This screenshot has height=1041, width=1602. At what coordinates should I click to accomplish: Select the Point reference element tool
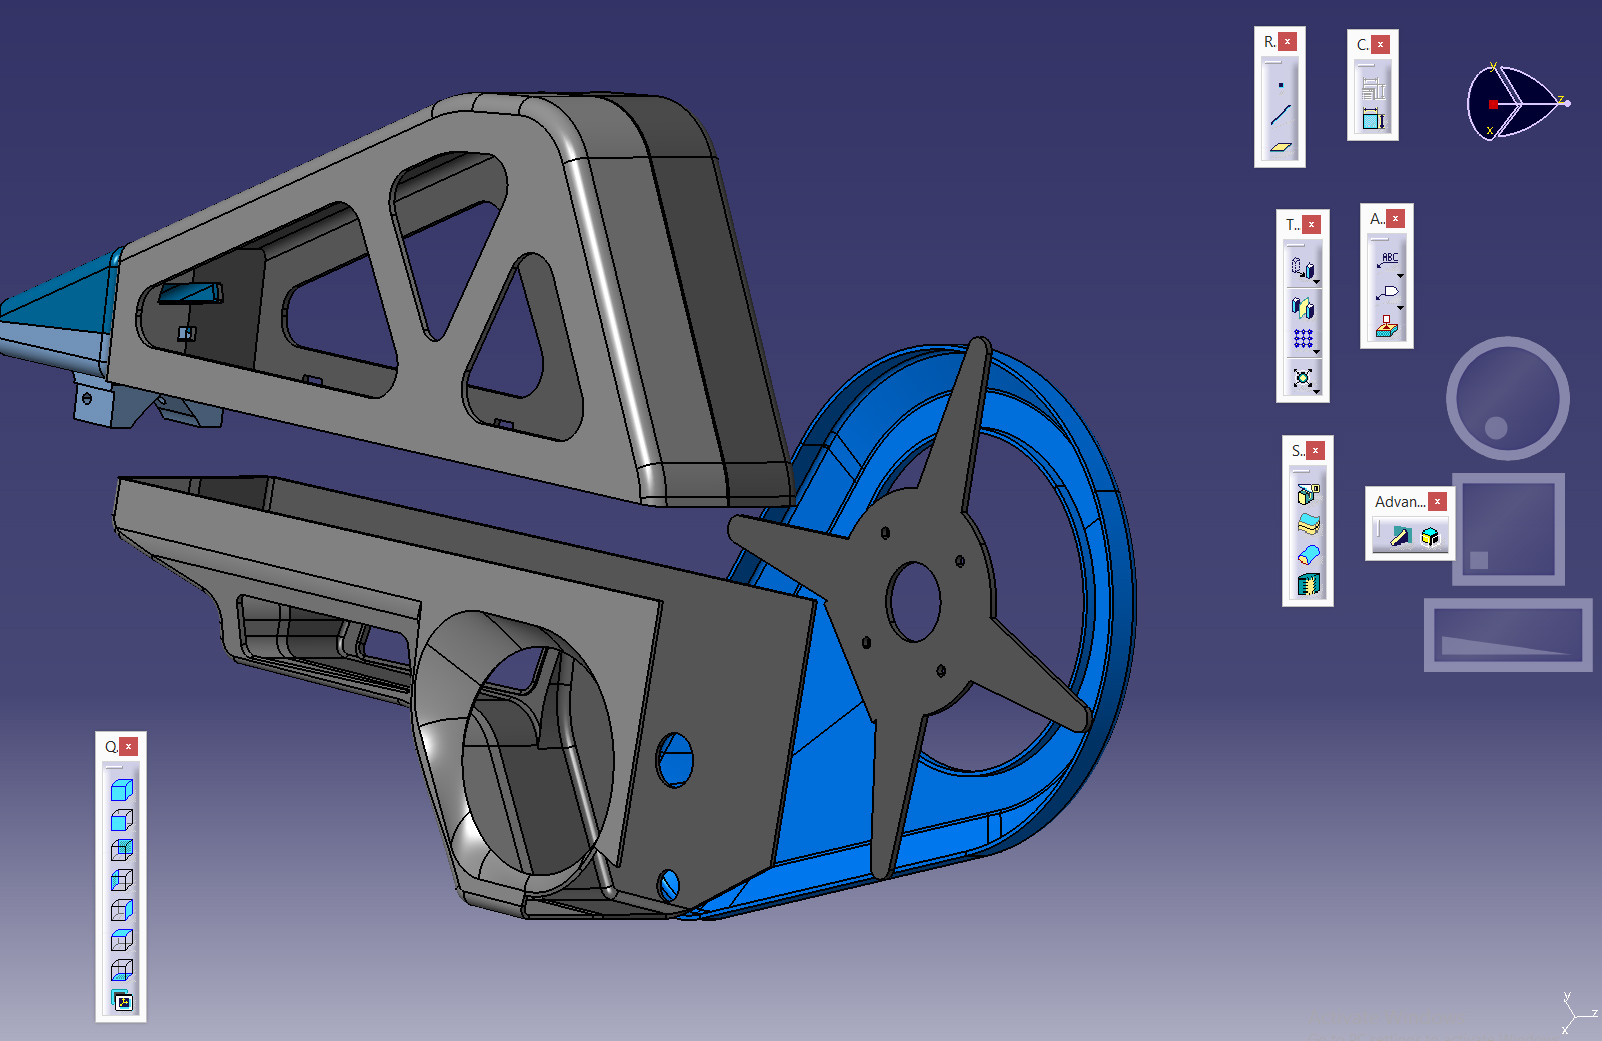(1280, 85)
